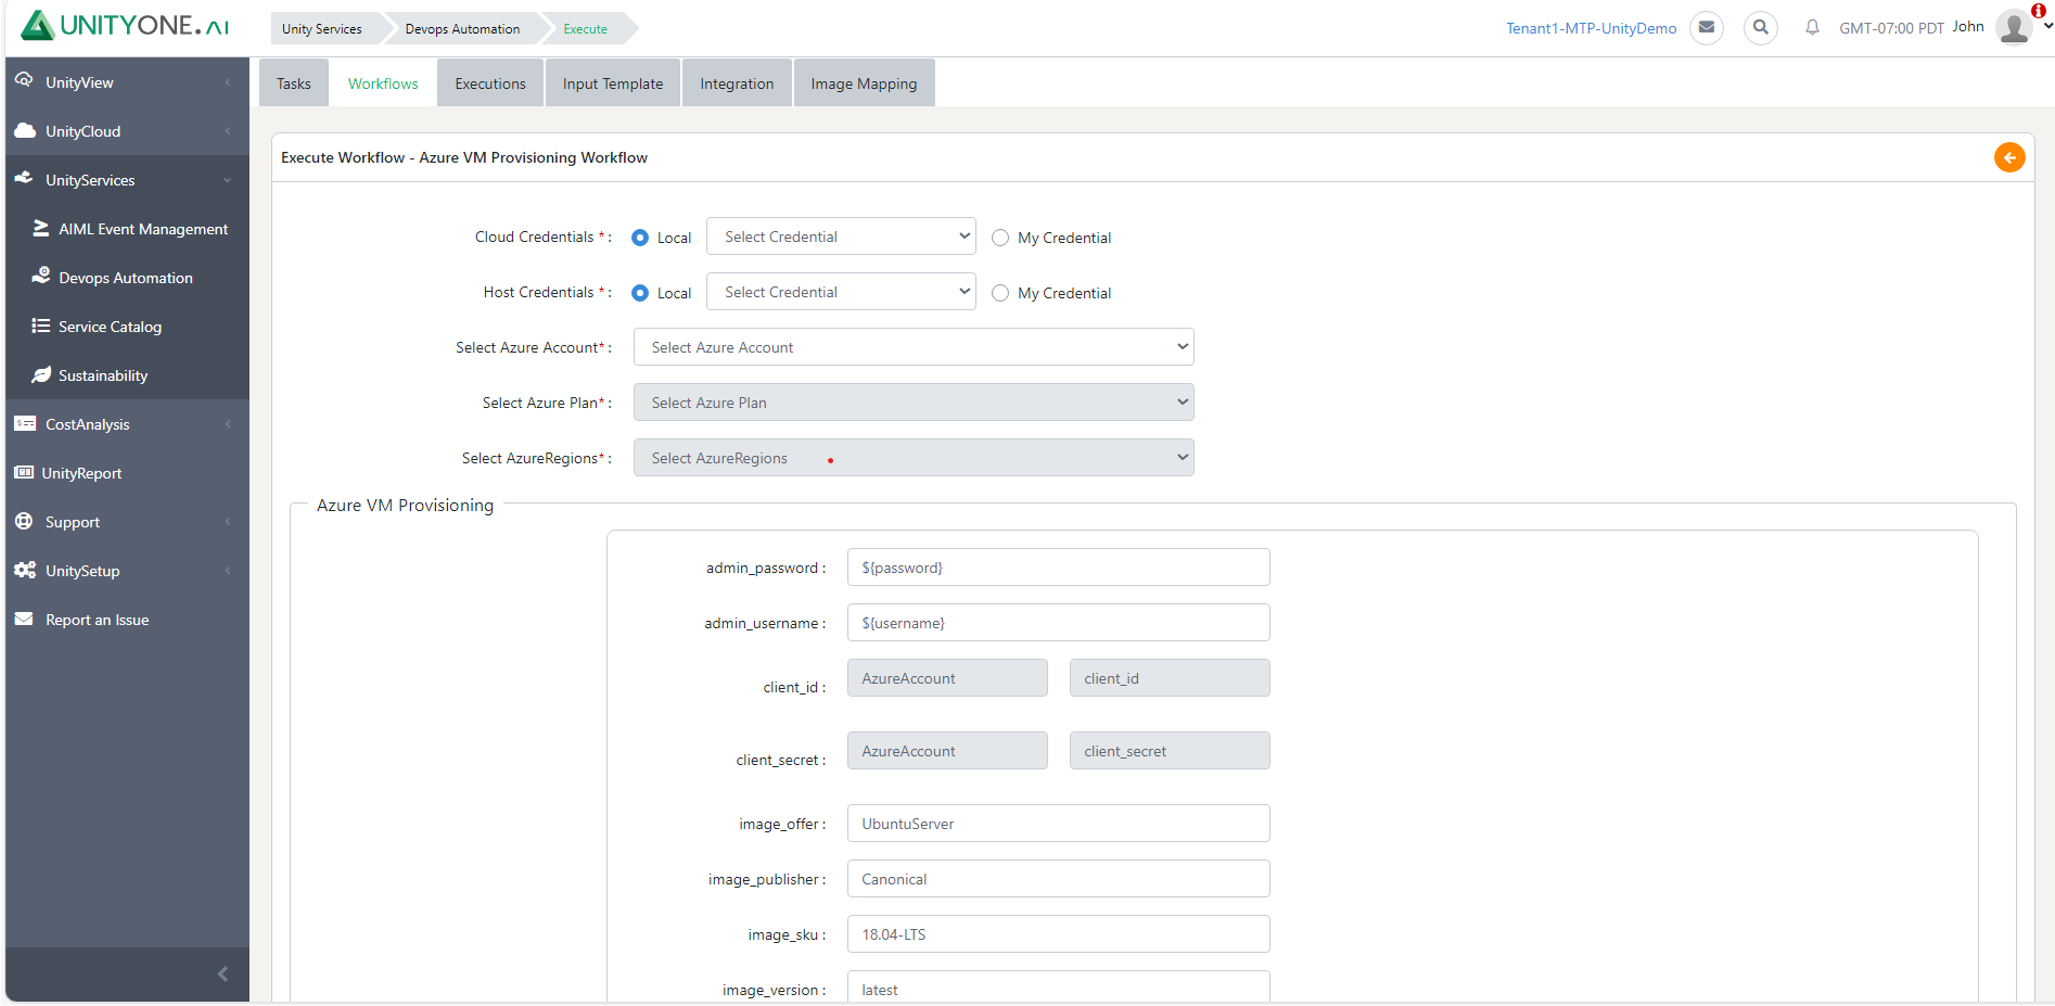Switch to the Executions tab
The image size is (2055, 1006).
(490, 83)
